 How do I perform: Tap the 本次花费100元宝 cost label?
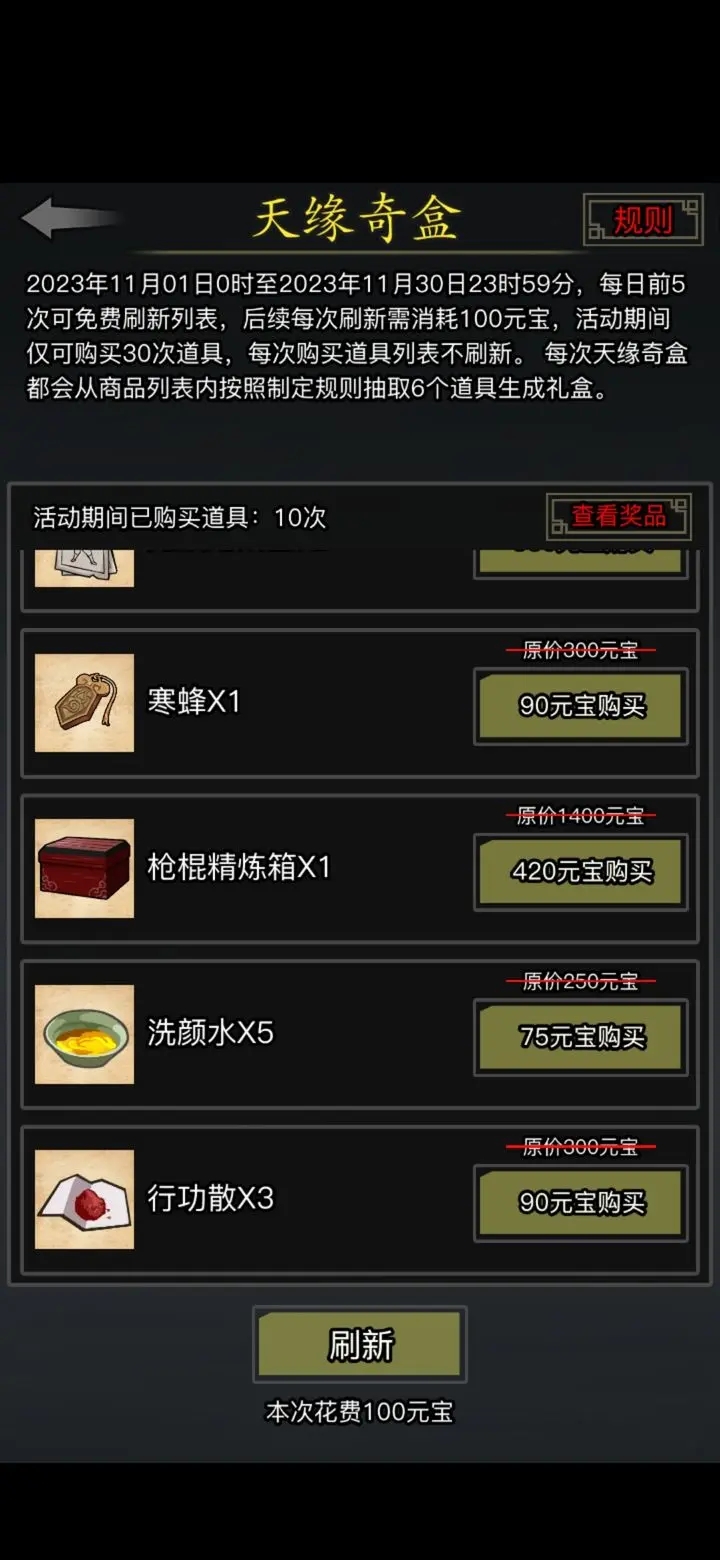coord(360,1412)
